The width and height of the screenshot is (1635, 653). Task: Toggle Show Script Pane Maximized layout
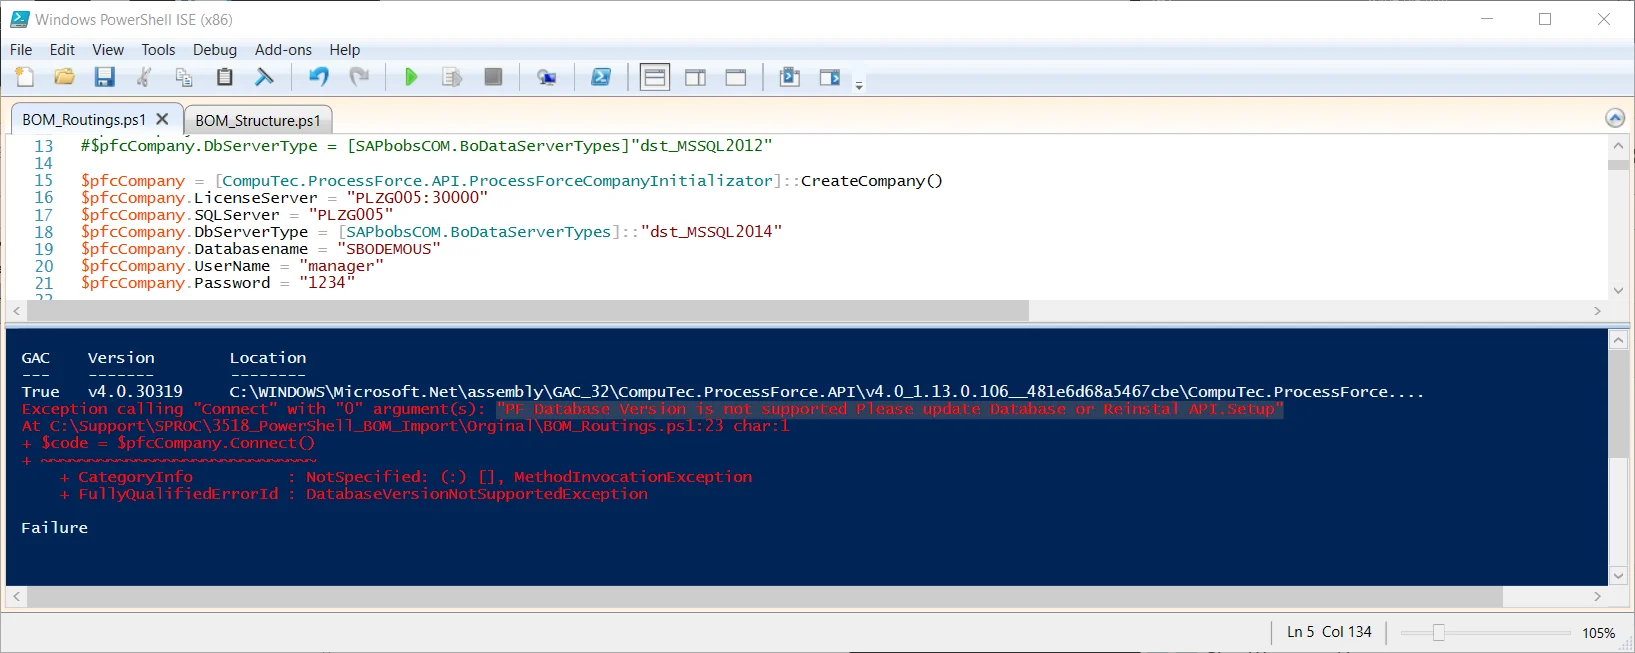click(x=736, y=77)
